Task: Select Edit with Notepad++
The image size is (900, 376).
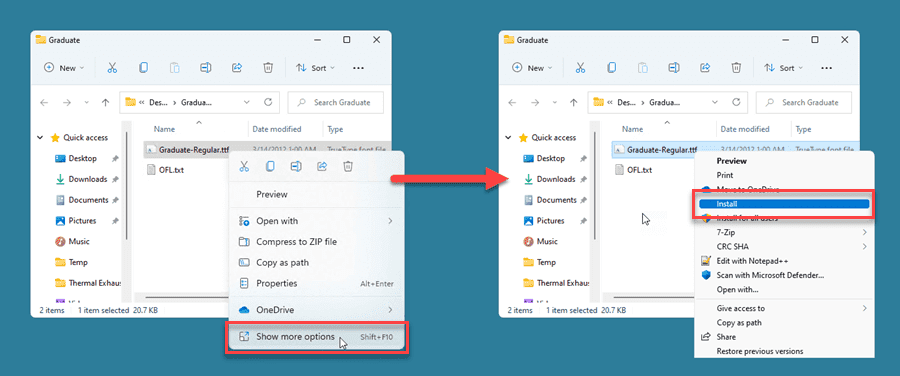Action: 783,261
